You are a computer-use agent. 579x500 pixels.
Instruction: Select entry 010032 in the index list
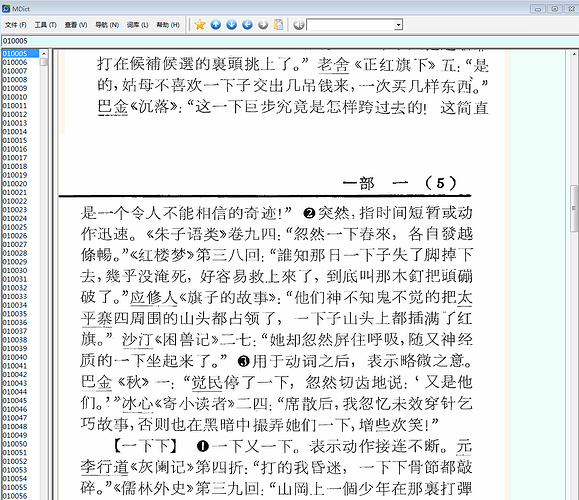(15, 288)
